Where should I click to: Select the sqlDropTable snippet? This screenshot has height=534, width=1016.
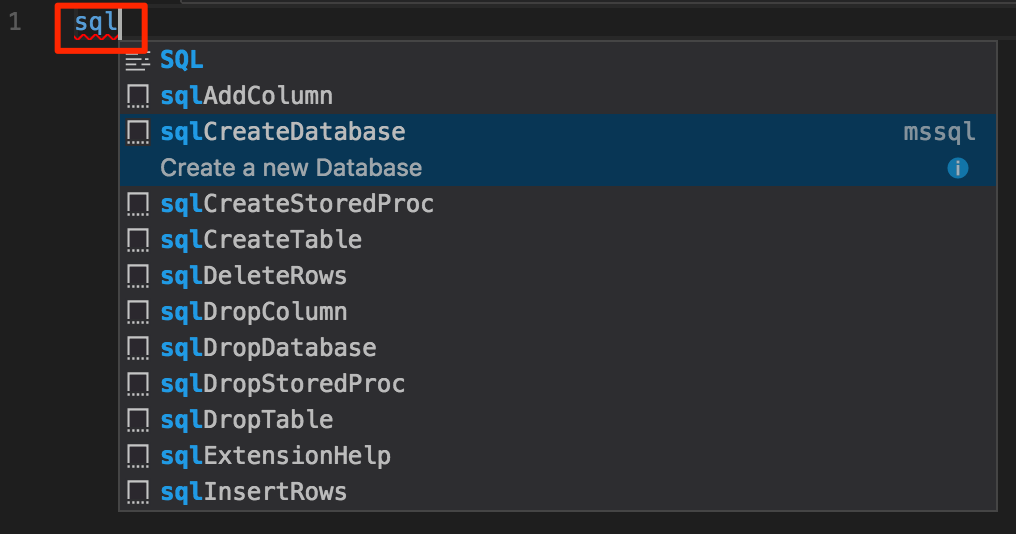tap(247, 420)
